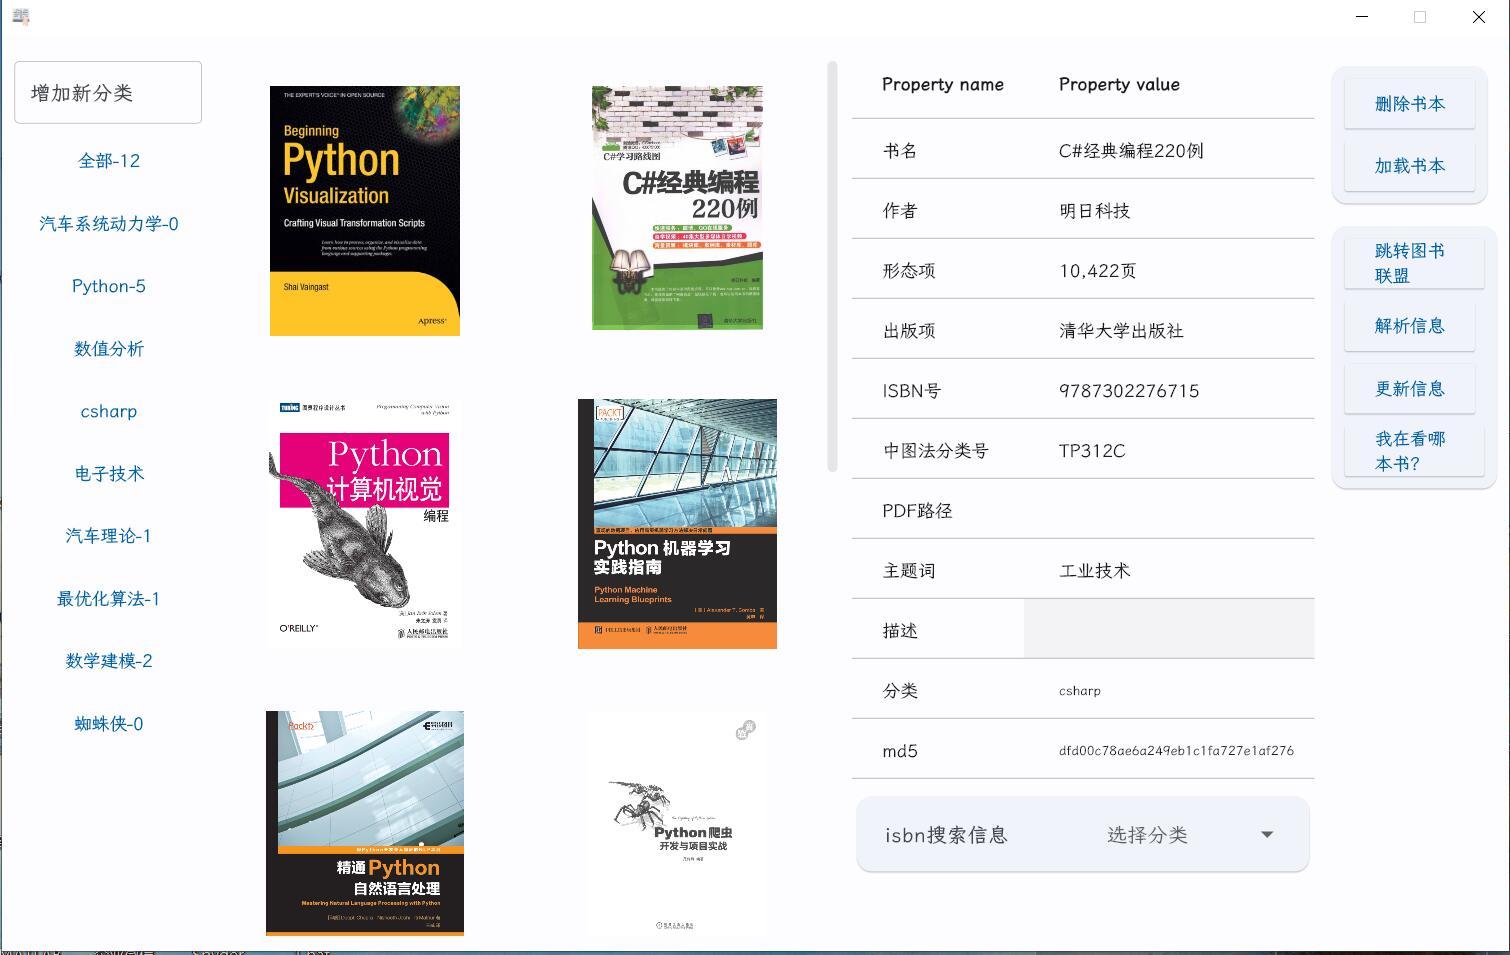
Task: Select the Python-5 category
Action: 109,286
